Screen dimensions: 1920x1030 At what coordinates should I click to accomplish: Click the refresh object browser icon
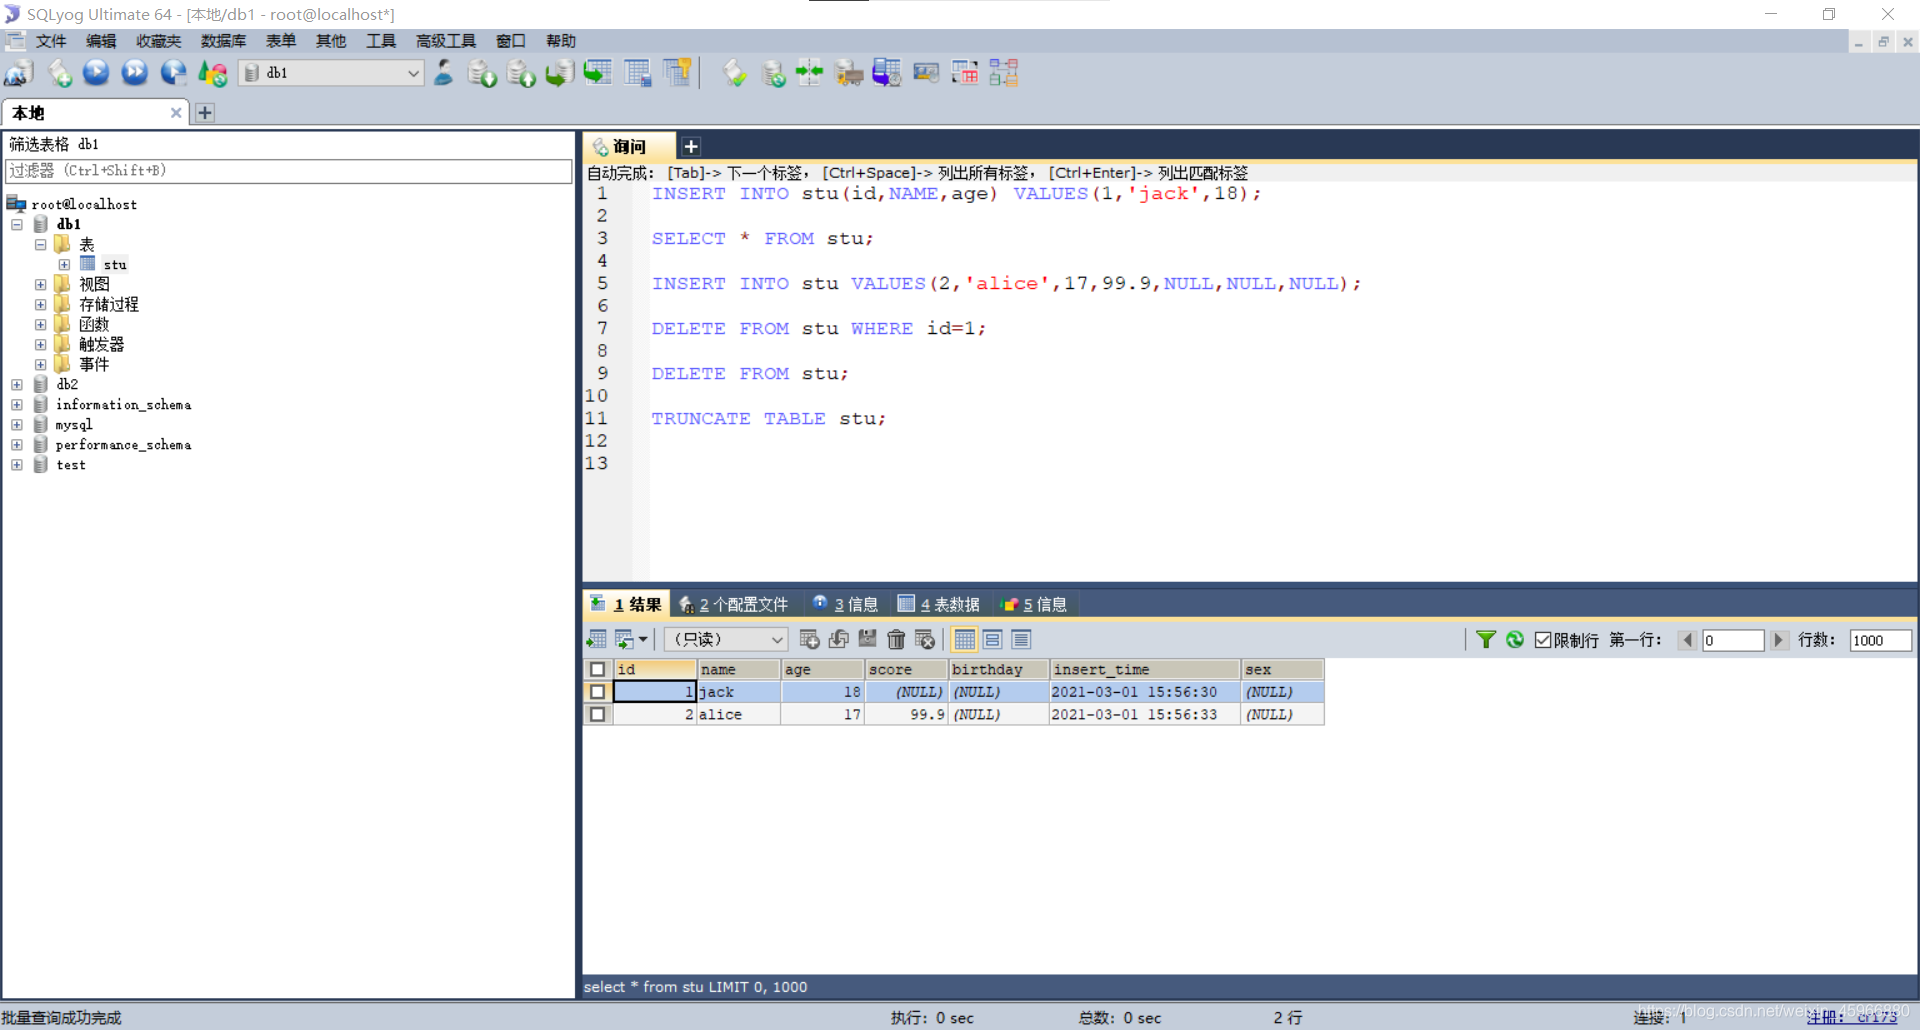pos(212,73)
